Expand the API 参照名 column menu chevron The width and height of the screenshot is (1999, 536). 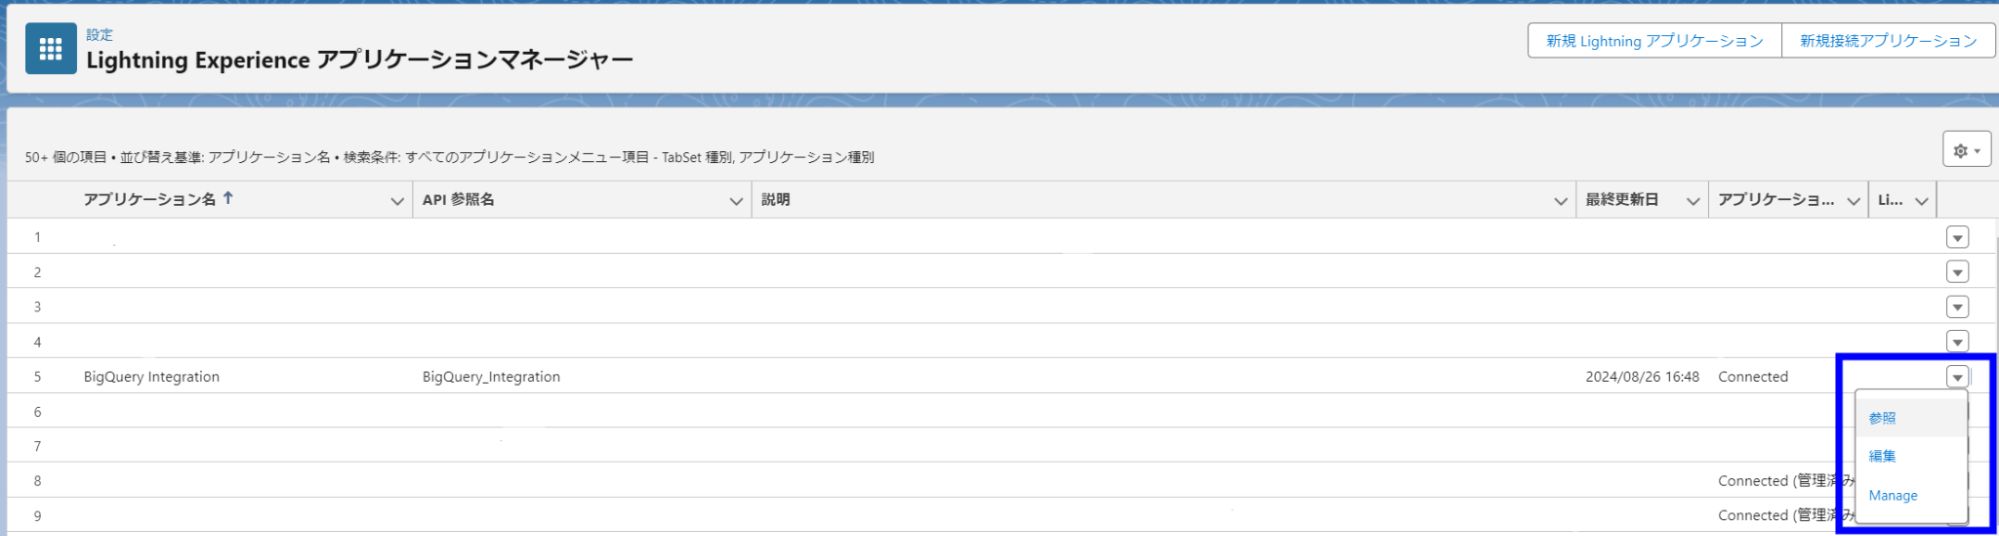[x=736, y=201]
